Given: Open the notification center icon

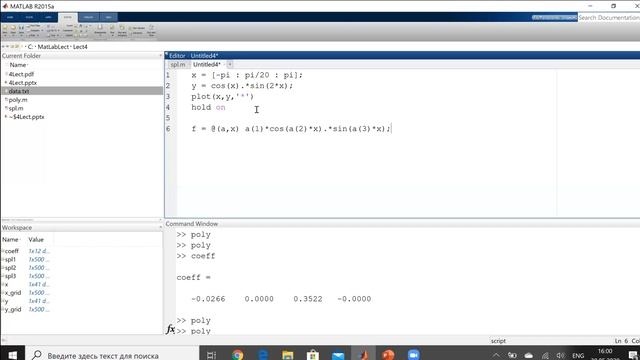Looking at the screenshot, I should pyautogui.click(x=633, y=356).
